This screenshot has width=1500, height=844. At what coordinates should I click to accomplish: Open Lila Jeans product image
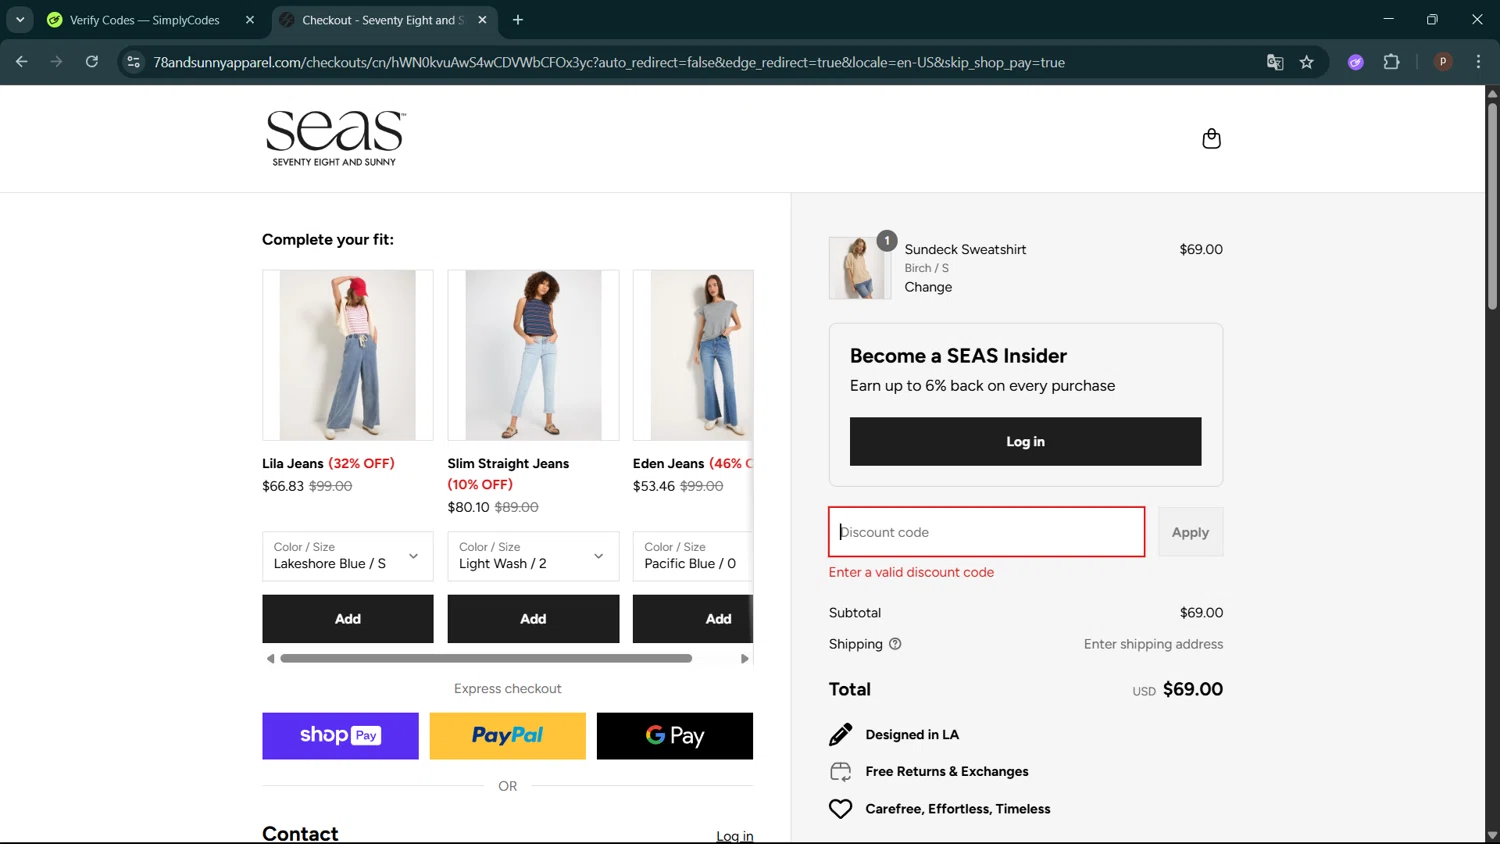coord(348,355)
